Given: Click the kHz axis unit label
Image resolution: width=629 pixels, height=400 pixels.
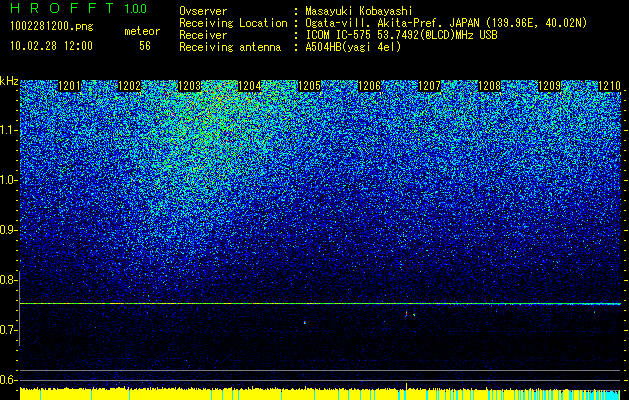Looking at the screenshot, I should pyautogui.click(x=9, y=81).
